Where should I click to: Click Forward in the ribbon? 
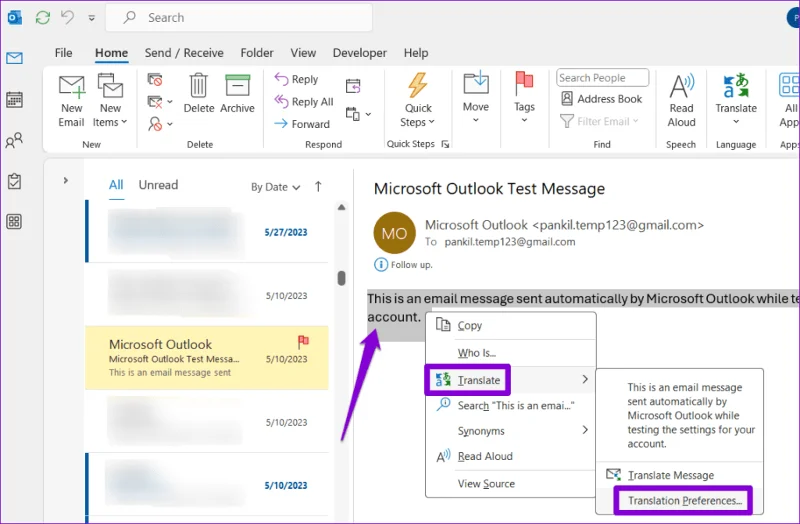pos(302,124)
